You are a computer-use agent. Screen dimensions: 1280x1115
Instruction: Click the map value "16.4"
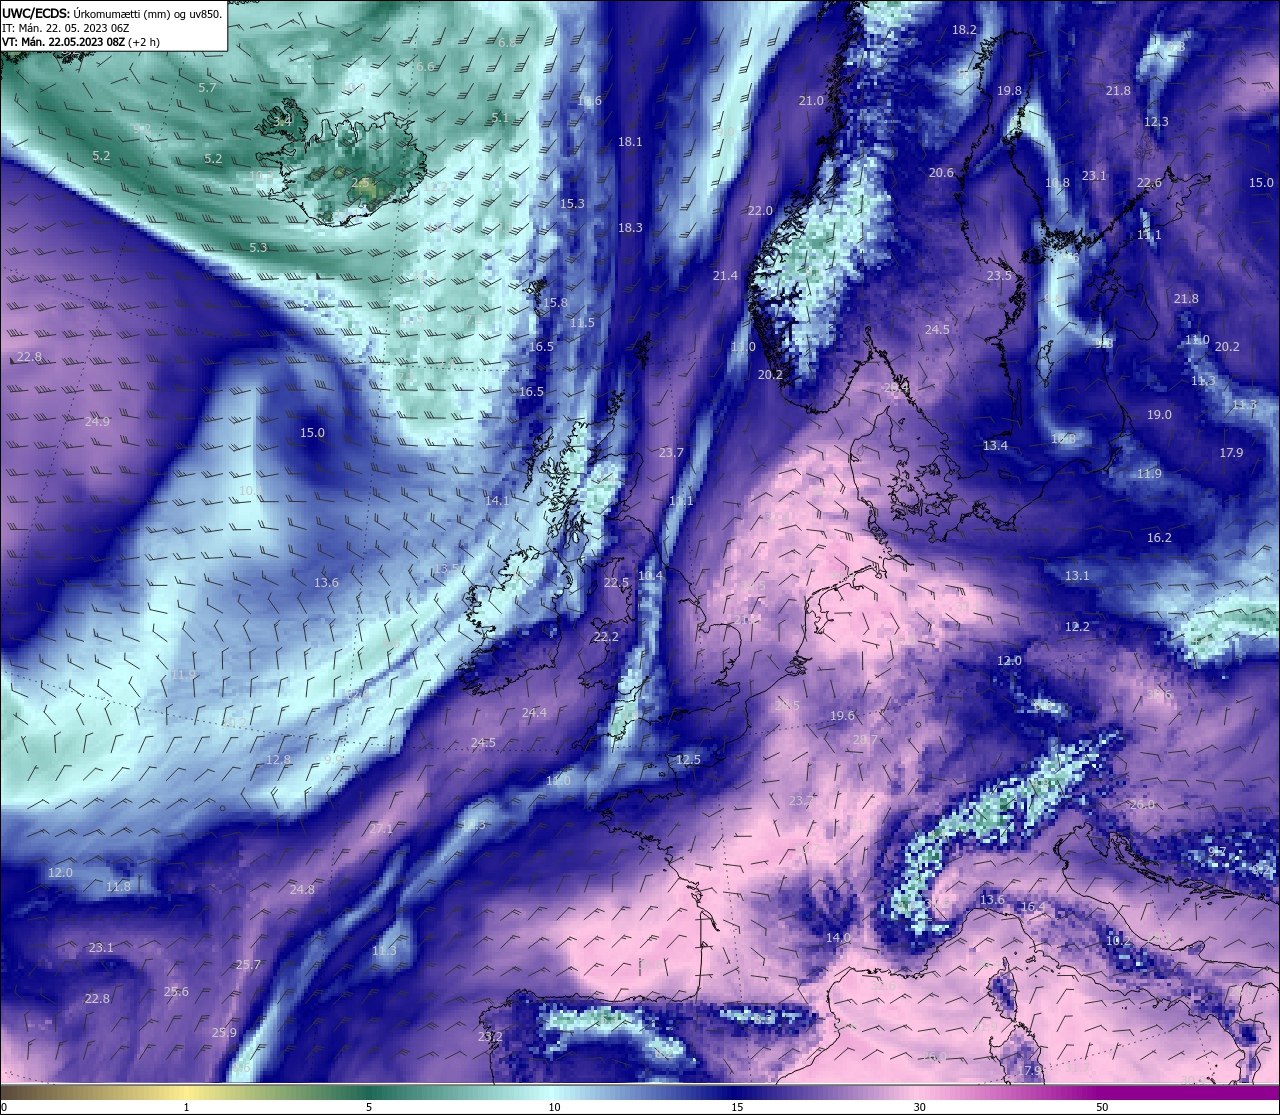pos(1032,908)
